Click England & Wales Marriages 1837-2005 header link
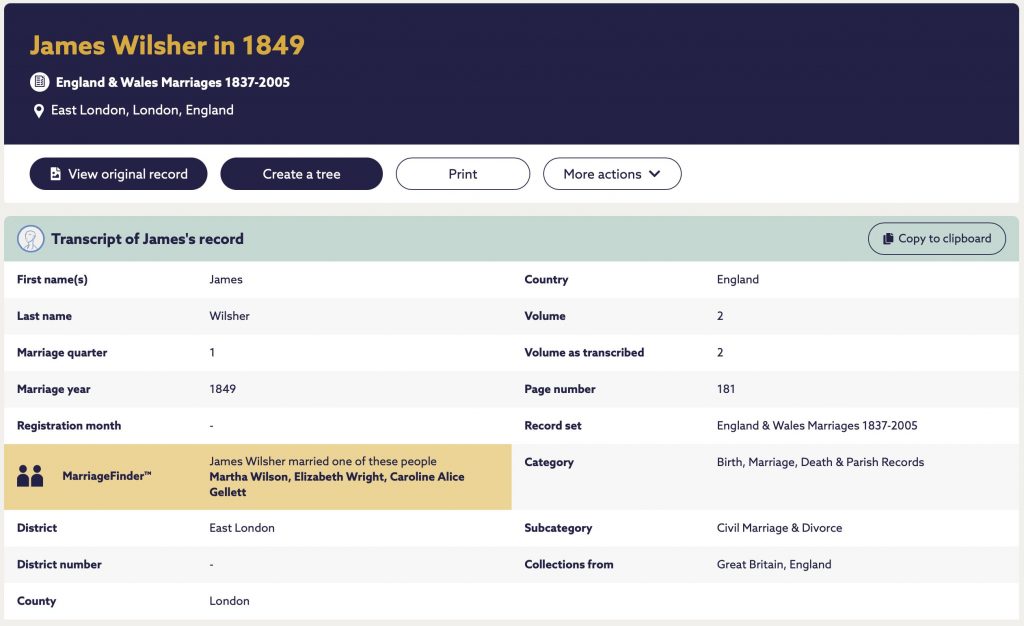The width and height of the screenshot is (1024, 626). (x=172, y=82)
